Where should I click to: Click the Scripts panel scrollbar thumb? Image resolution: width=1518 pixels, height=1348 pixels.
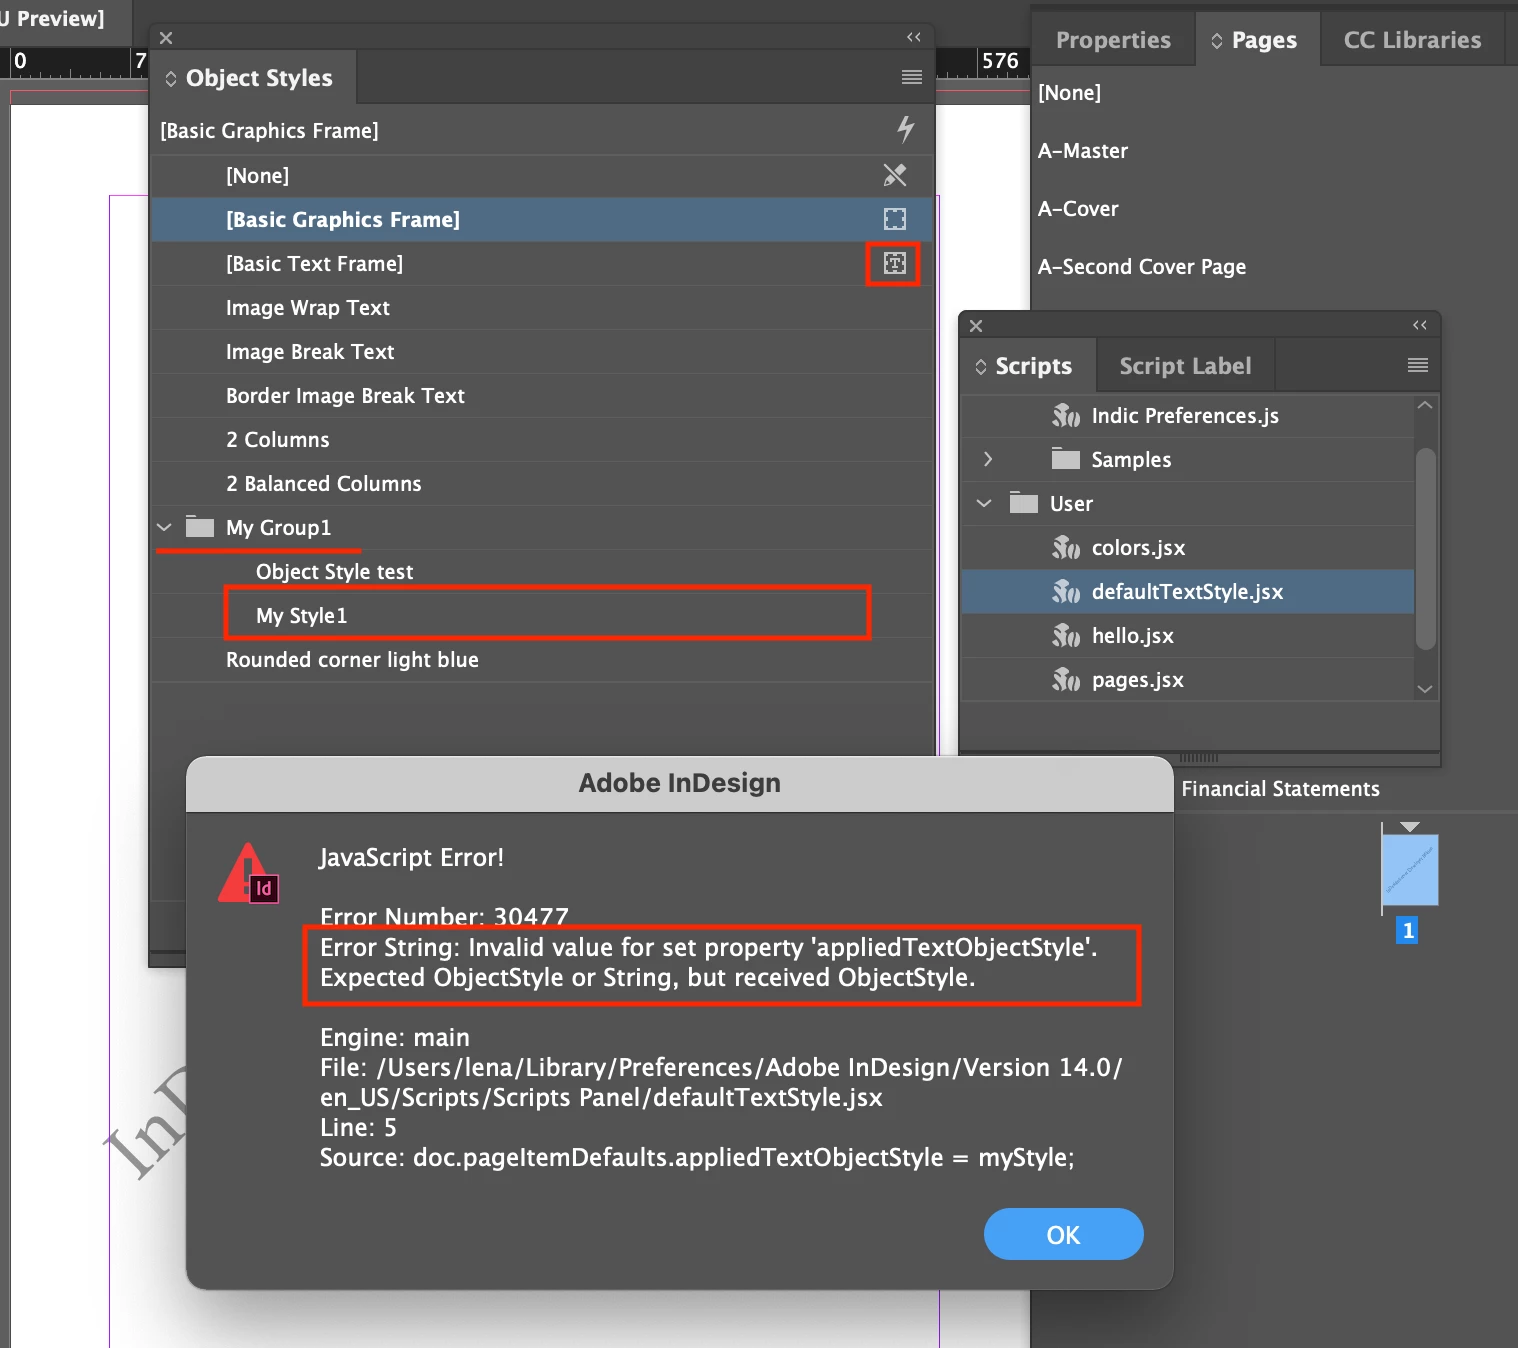[1426, 548]
